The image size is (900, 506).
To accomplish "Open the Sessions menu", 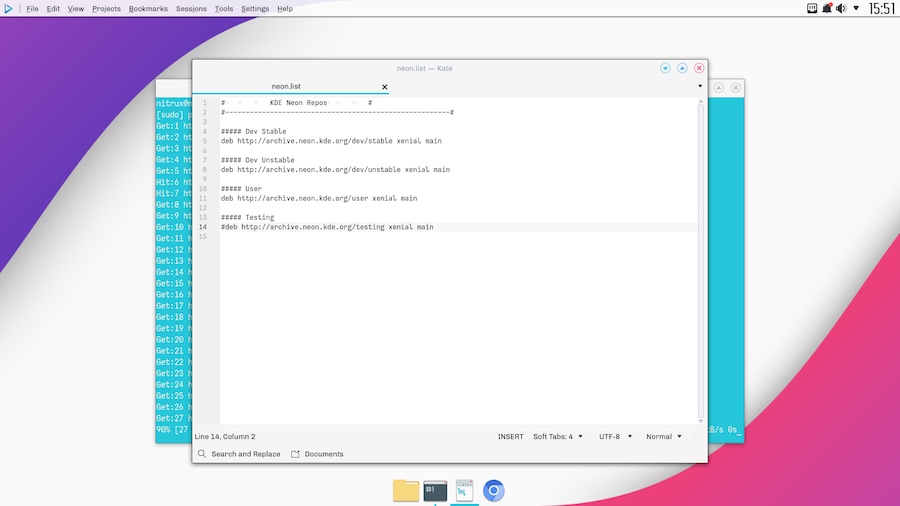I will tap(191, 9).
